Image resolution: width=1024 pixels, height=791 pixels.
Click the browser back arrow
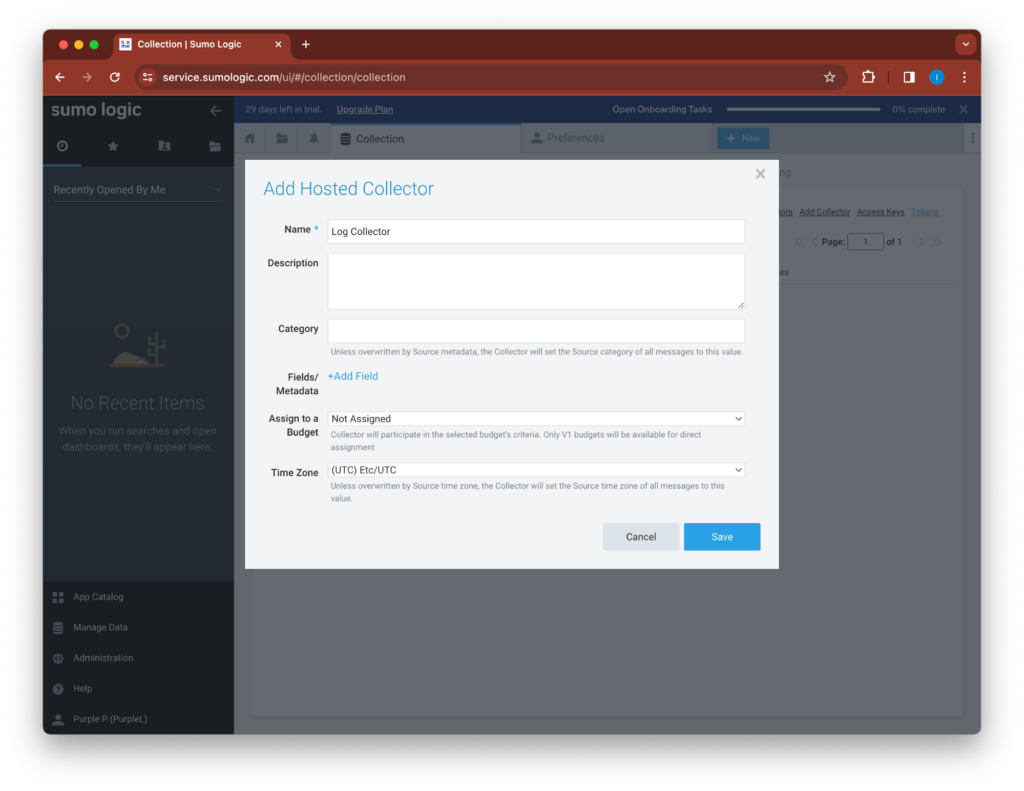(x=60, y=77)
